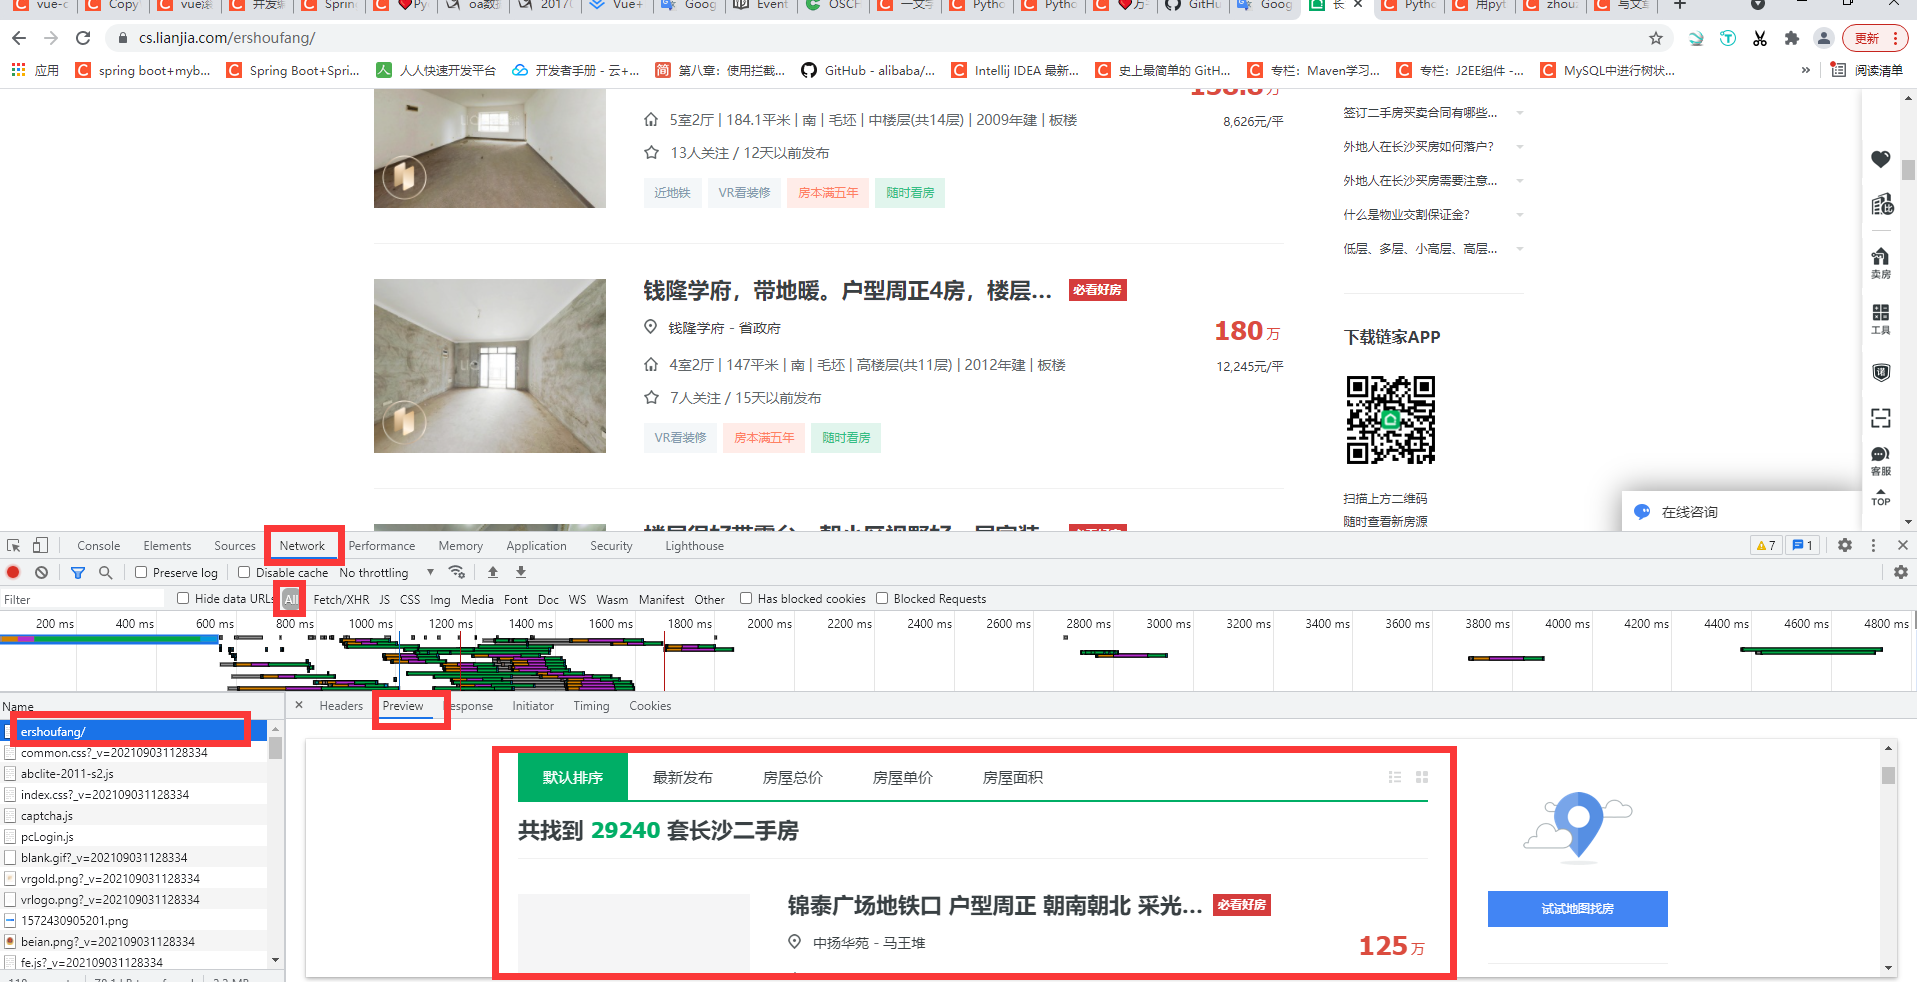Check Blocked Requests filter
1917x982 pixels.
[x=882, y=598]
